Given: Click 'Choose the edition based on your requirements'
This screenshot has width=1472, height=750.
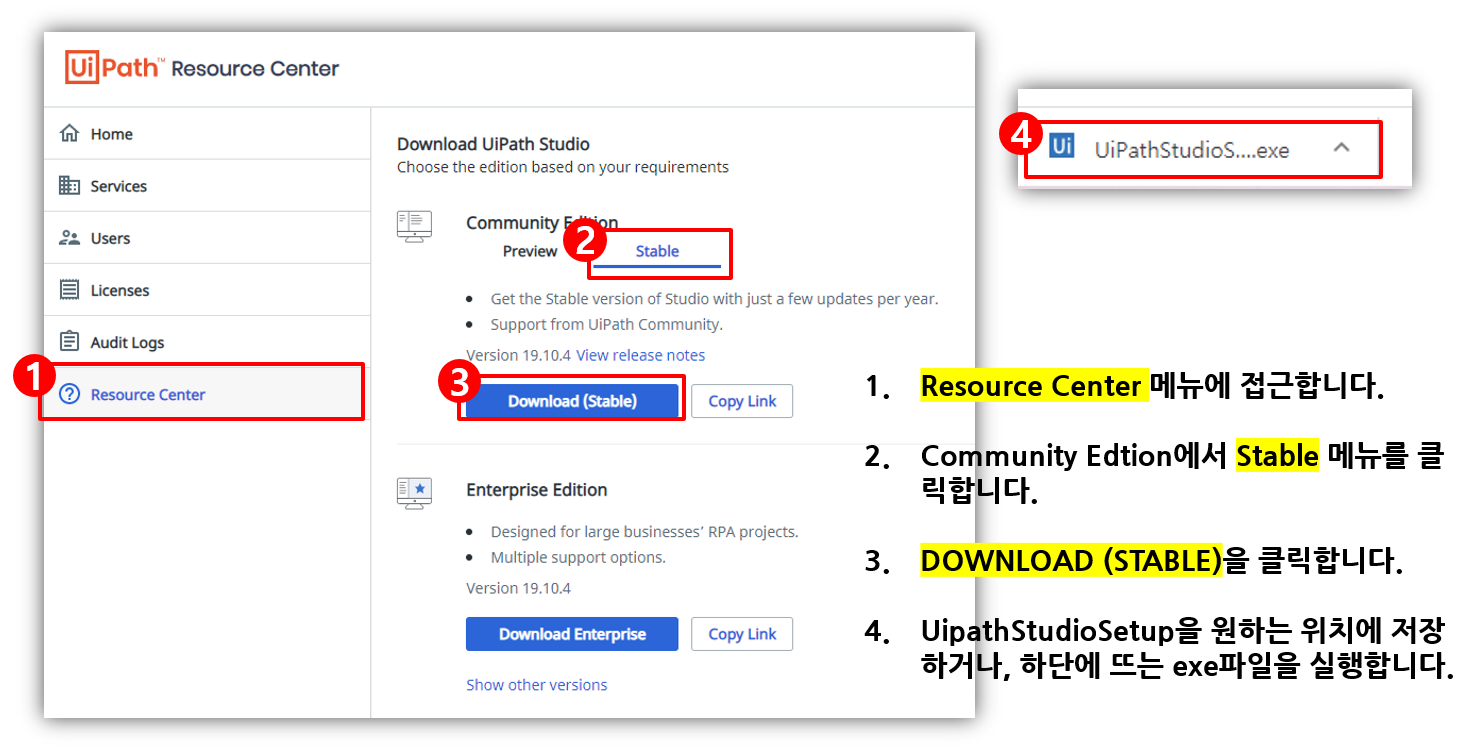Looking at the screenshot, I should click(563, 167).
